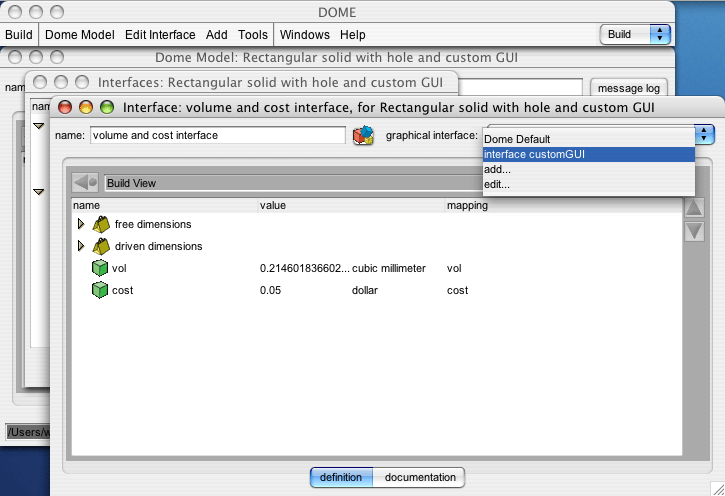Click the free dimensions label

[x=153, y=224]
